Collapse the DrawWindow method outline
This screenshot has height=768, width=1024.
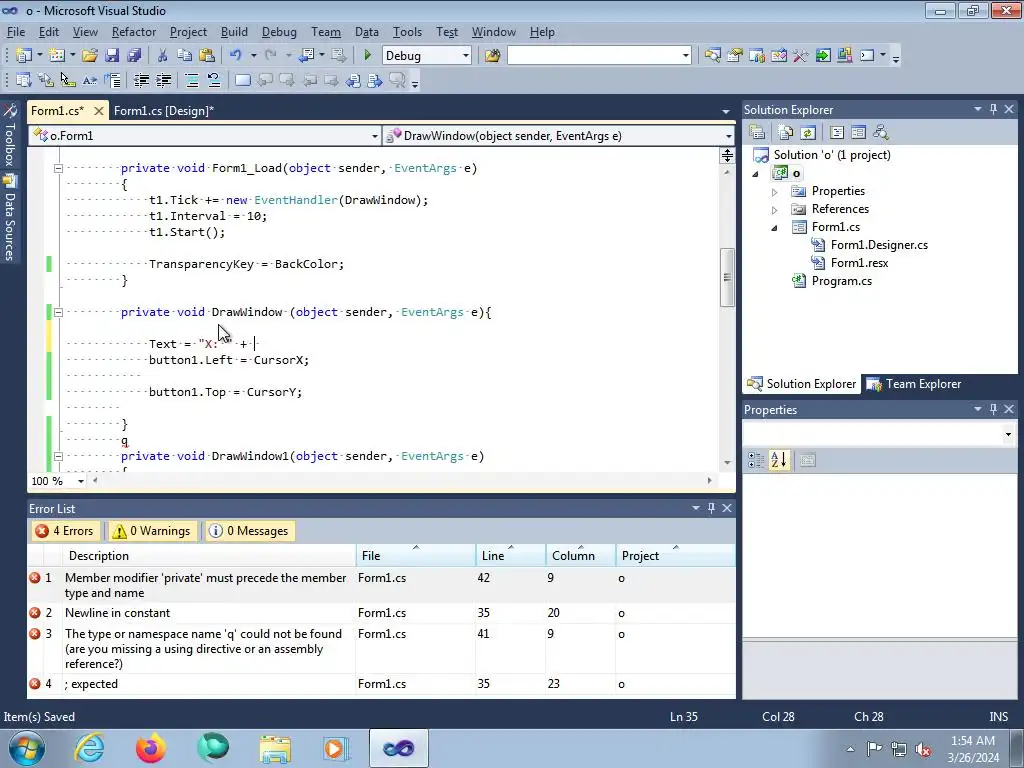(58, 312)
